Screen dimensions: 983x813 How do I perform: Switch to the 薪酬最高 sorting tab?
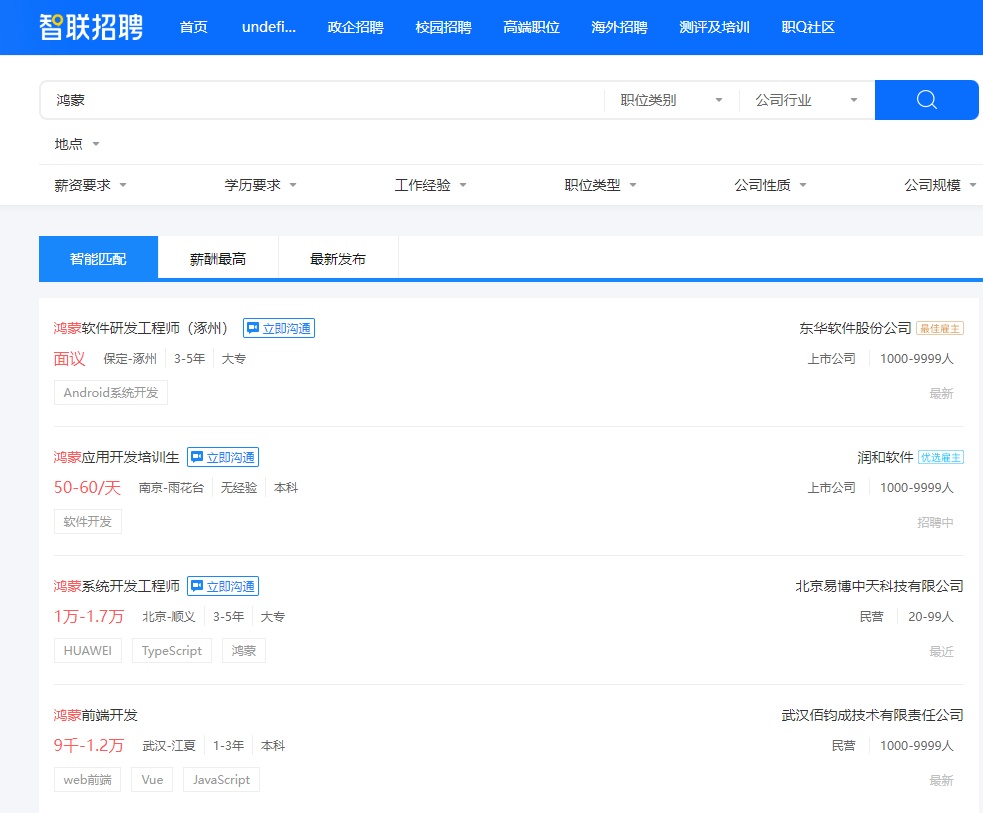(218, 258)
